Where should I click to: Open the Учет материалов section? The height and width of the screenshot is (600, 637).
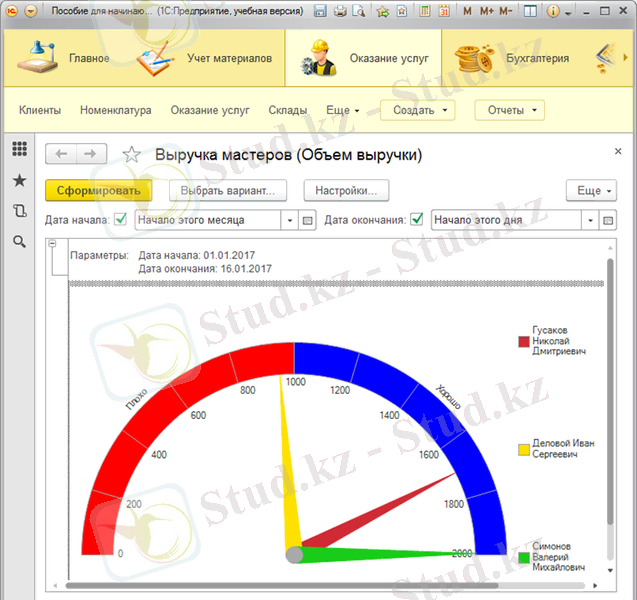pos(204,58)
